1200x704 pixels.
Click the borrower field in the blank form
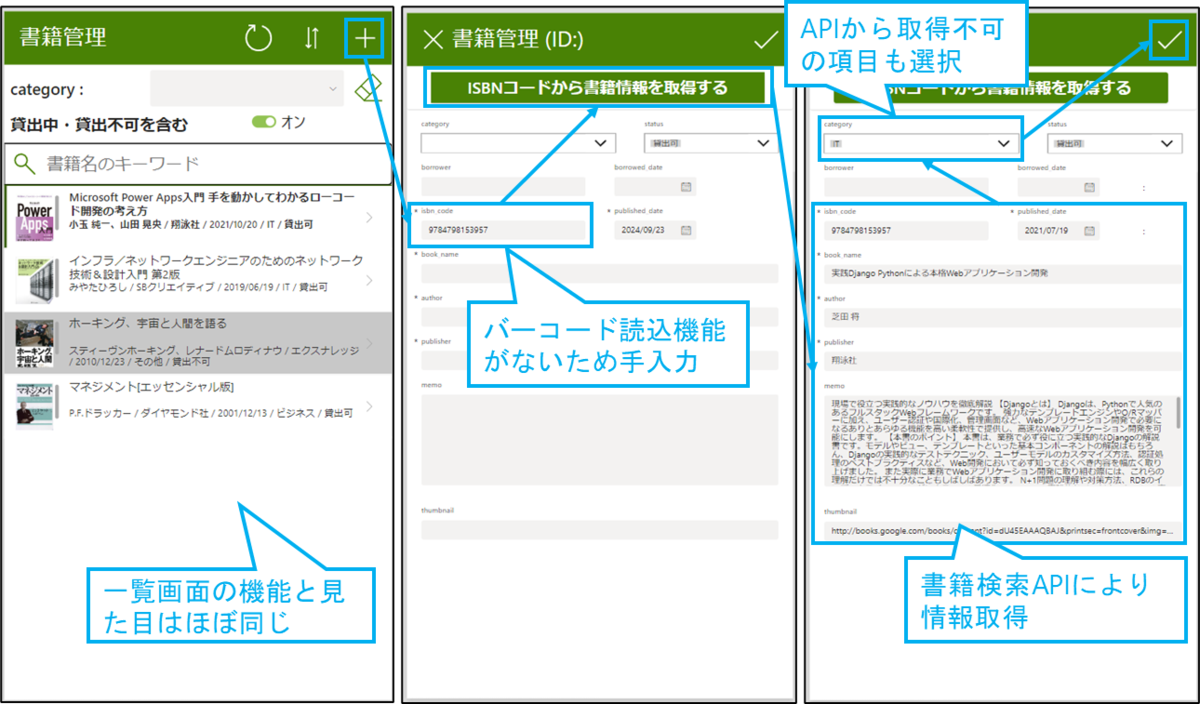pyautogui.click(x=503, y=187)
